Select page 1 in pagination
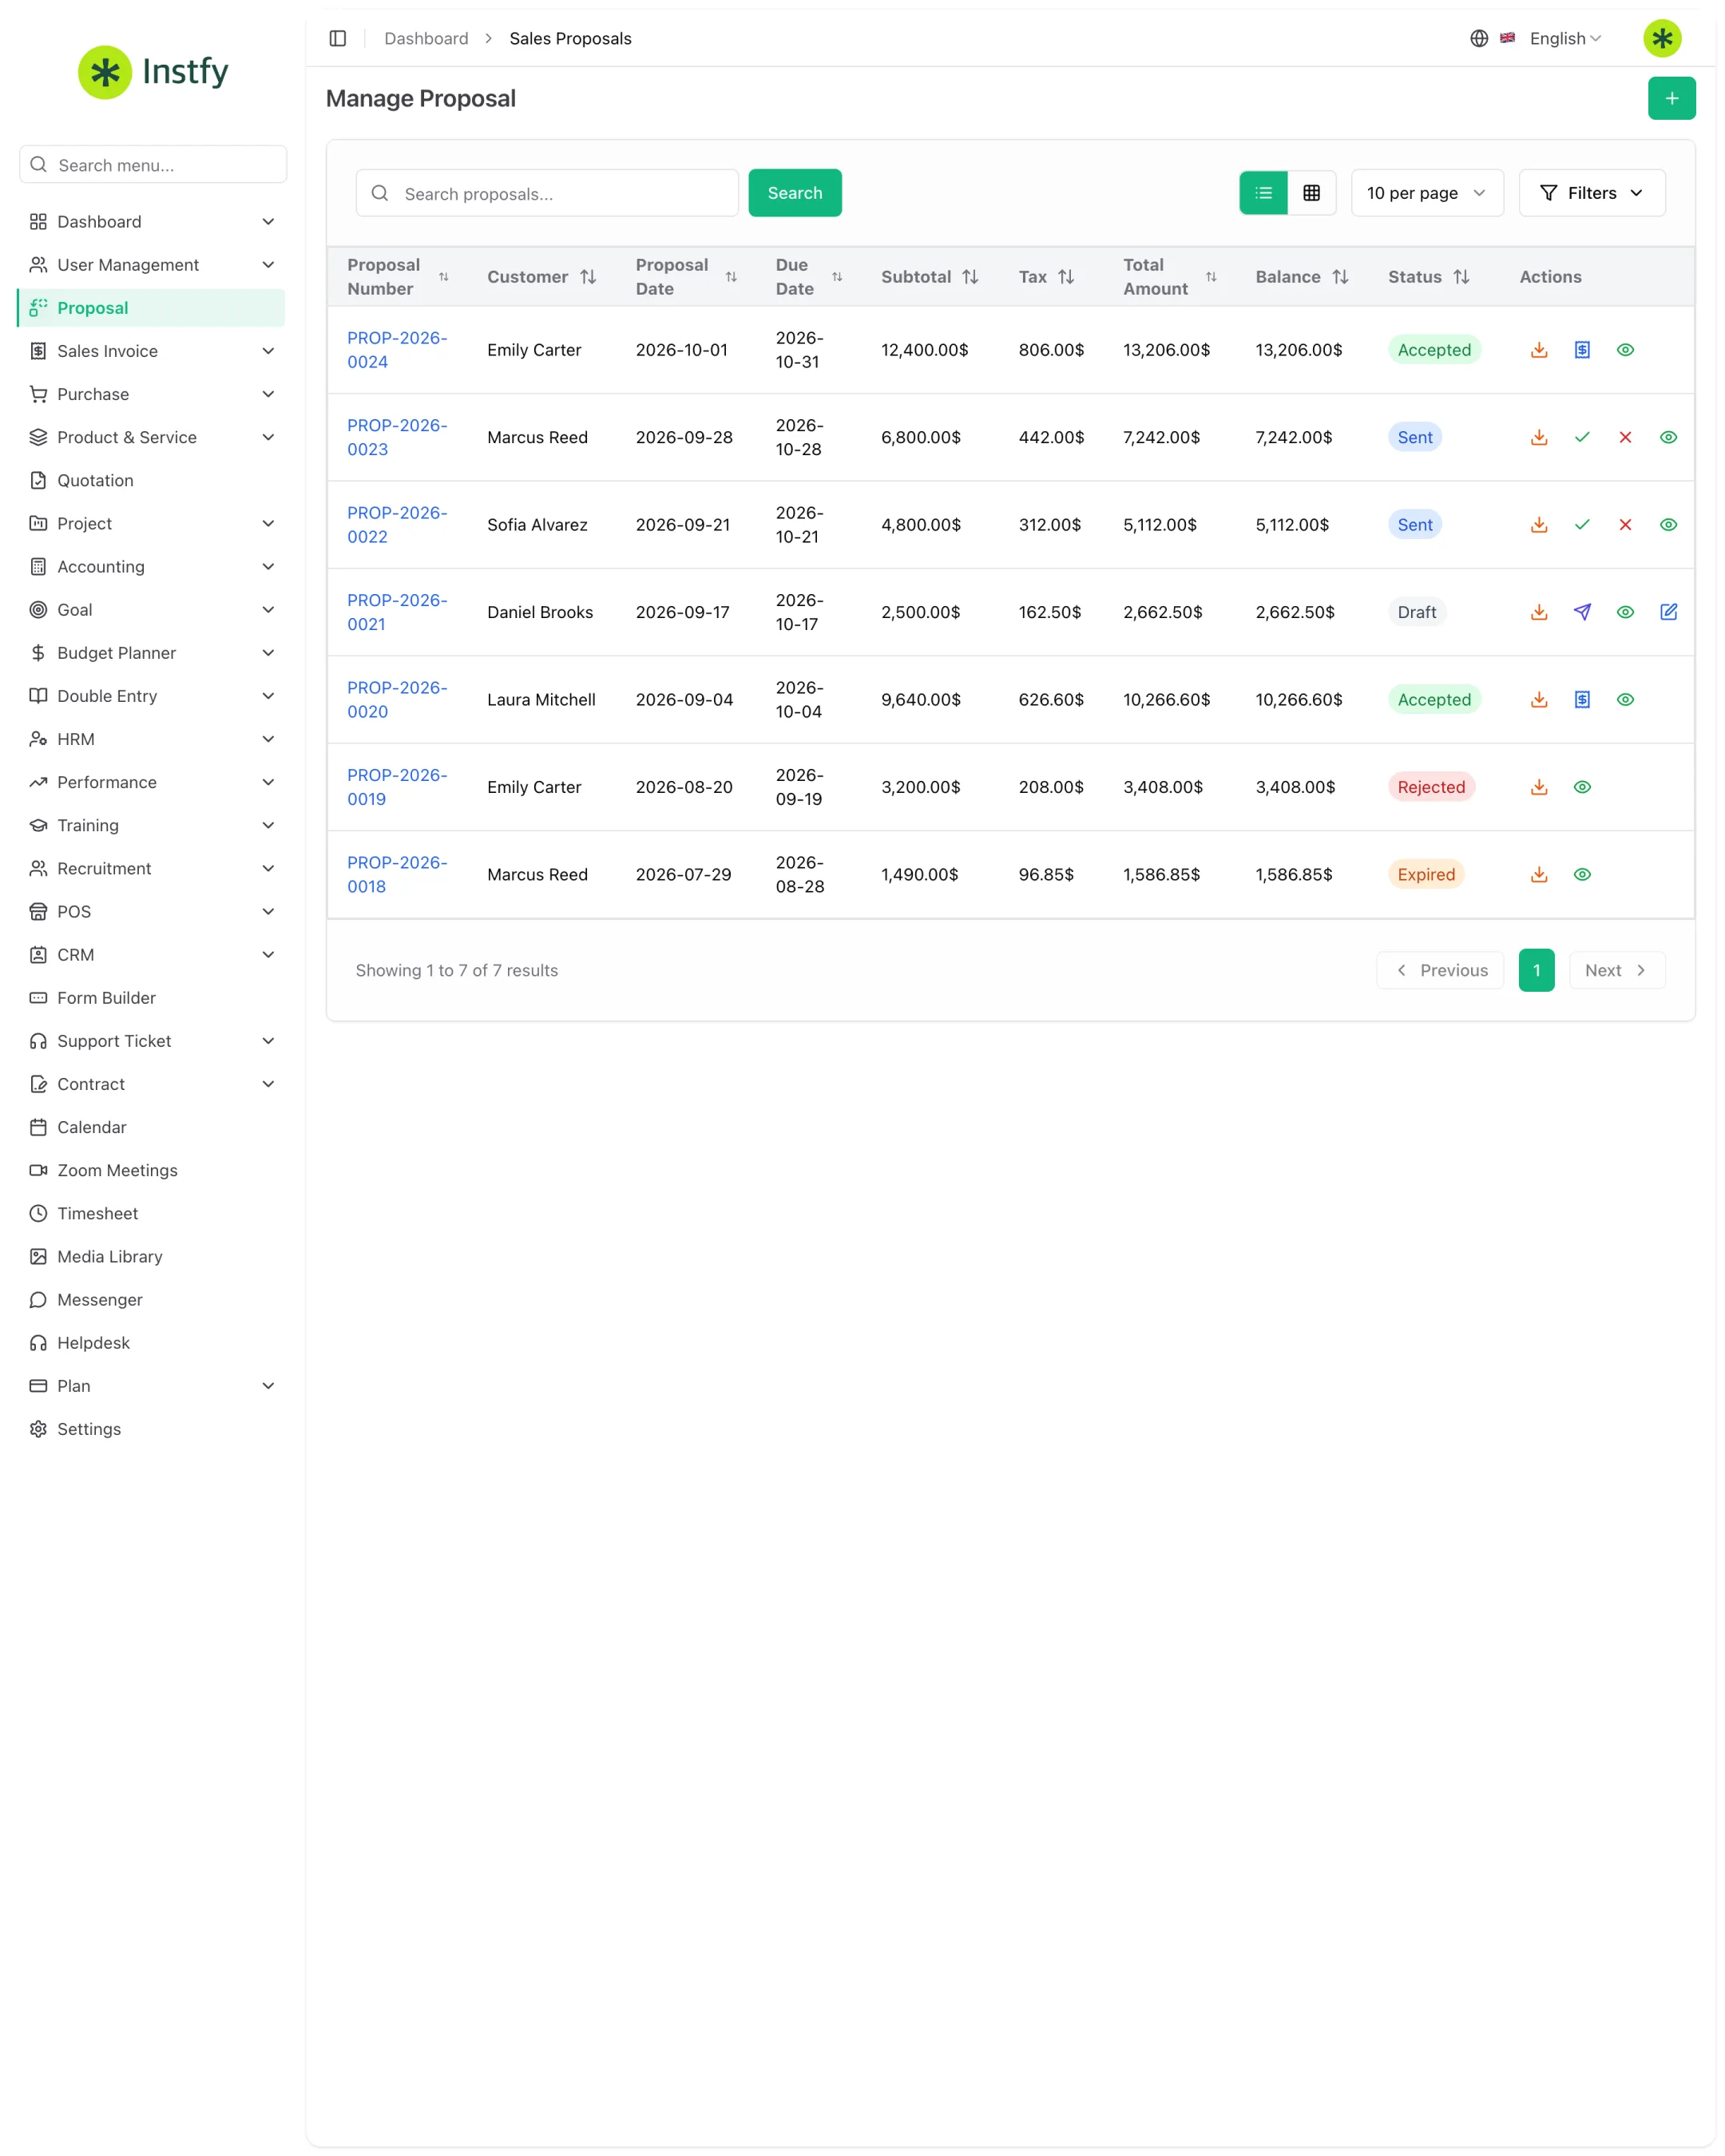Screen dimensions: 1725x2156 1536,970
